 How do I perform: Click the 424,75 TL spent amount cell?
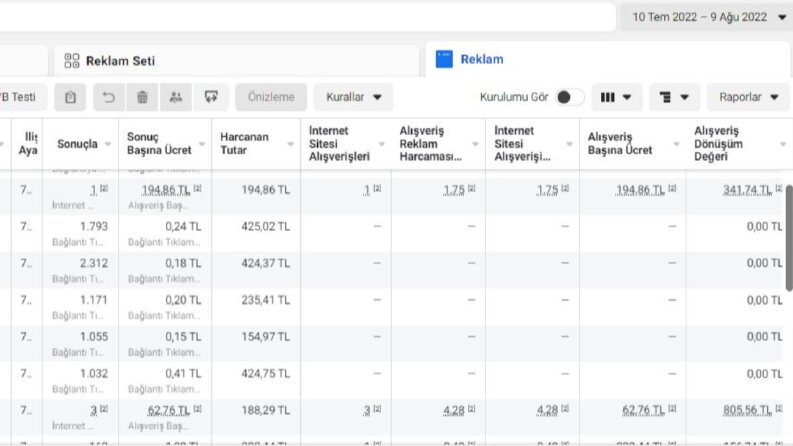[x=266, y=374]
